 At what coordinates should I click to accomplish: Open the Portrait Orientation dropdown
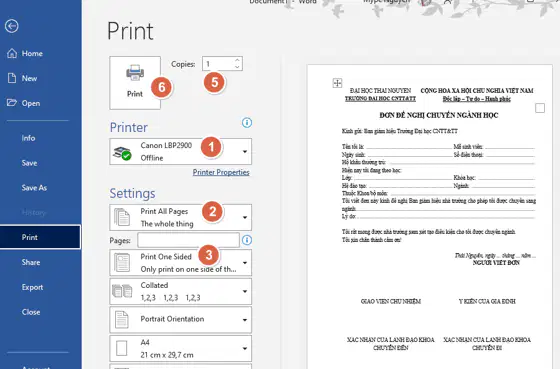[181, 320]
